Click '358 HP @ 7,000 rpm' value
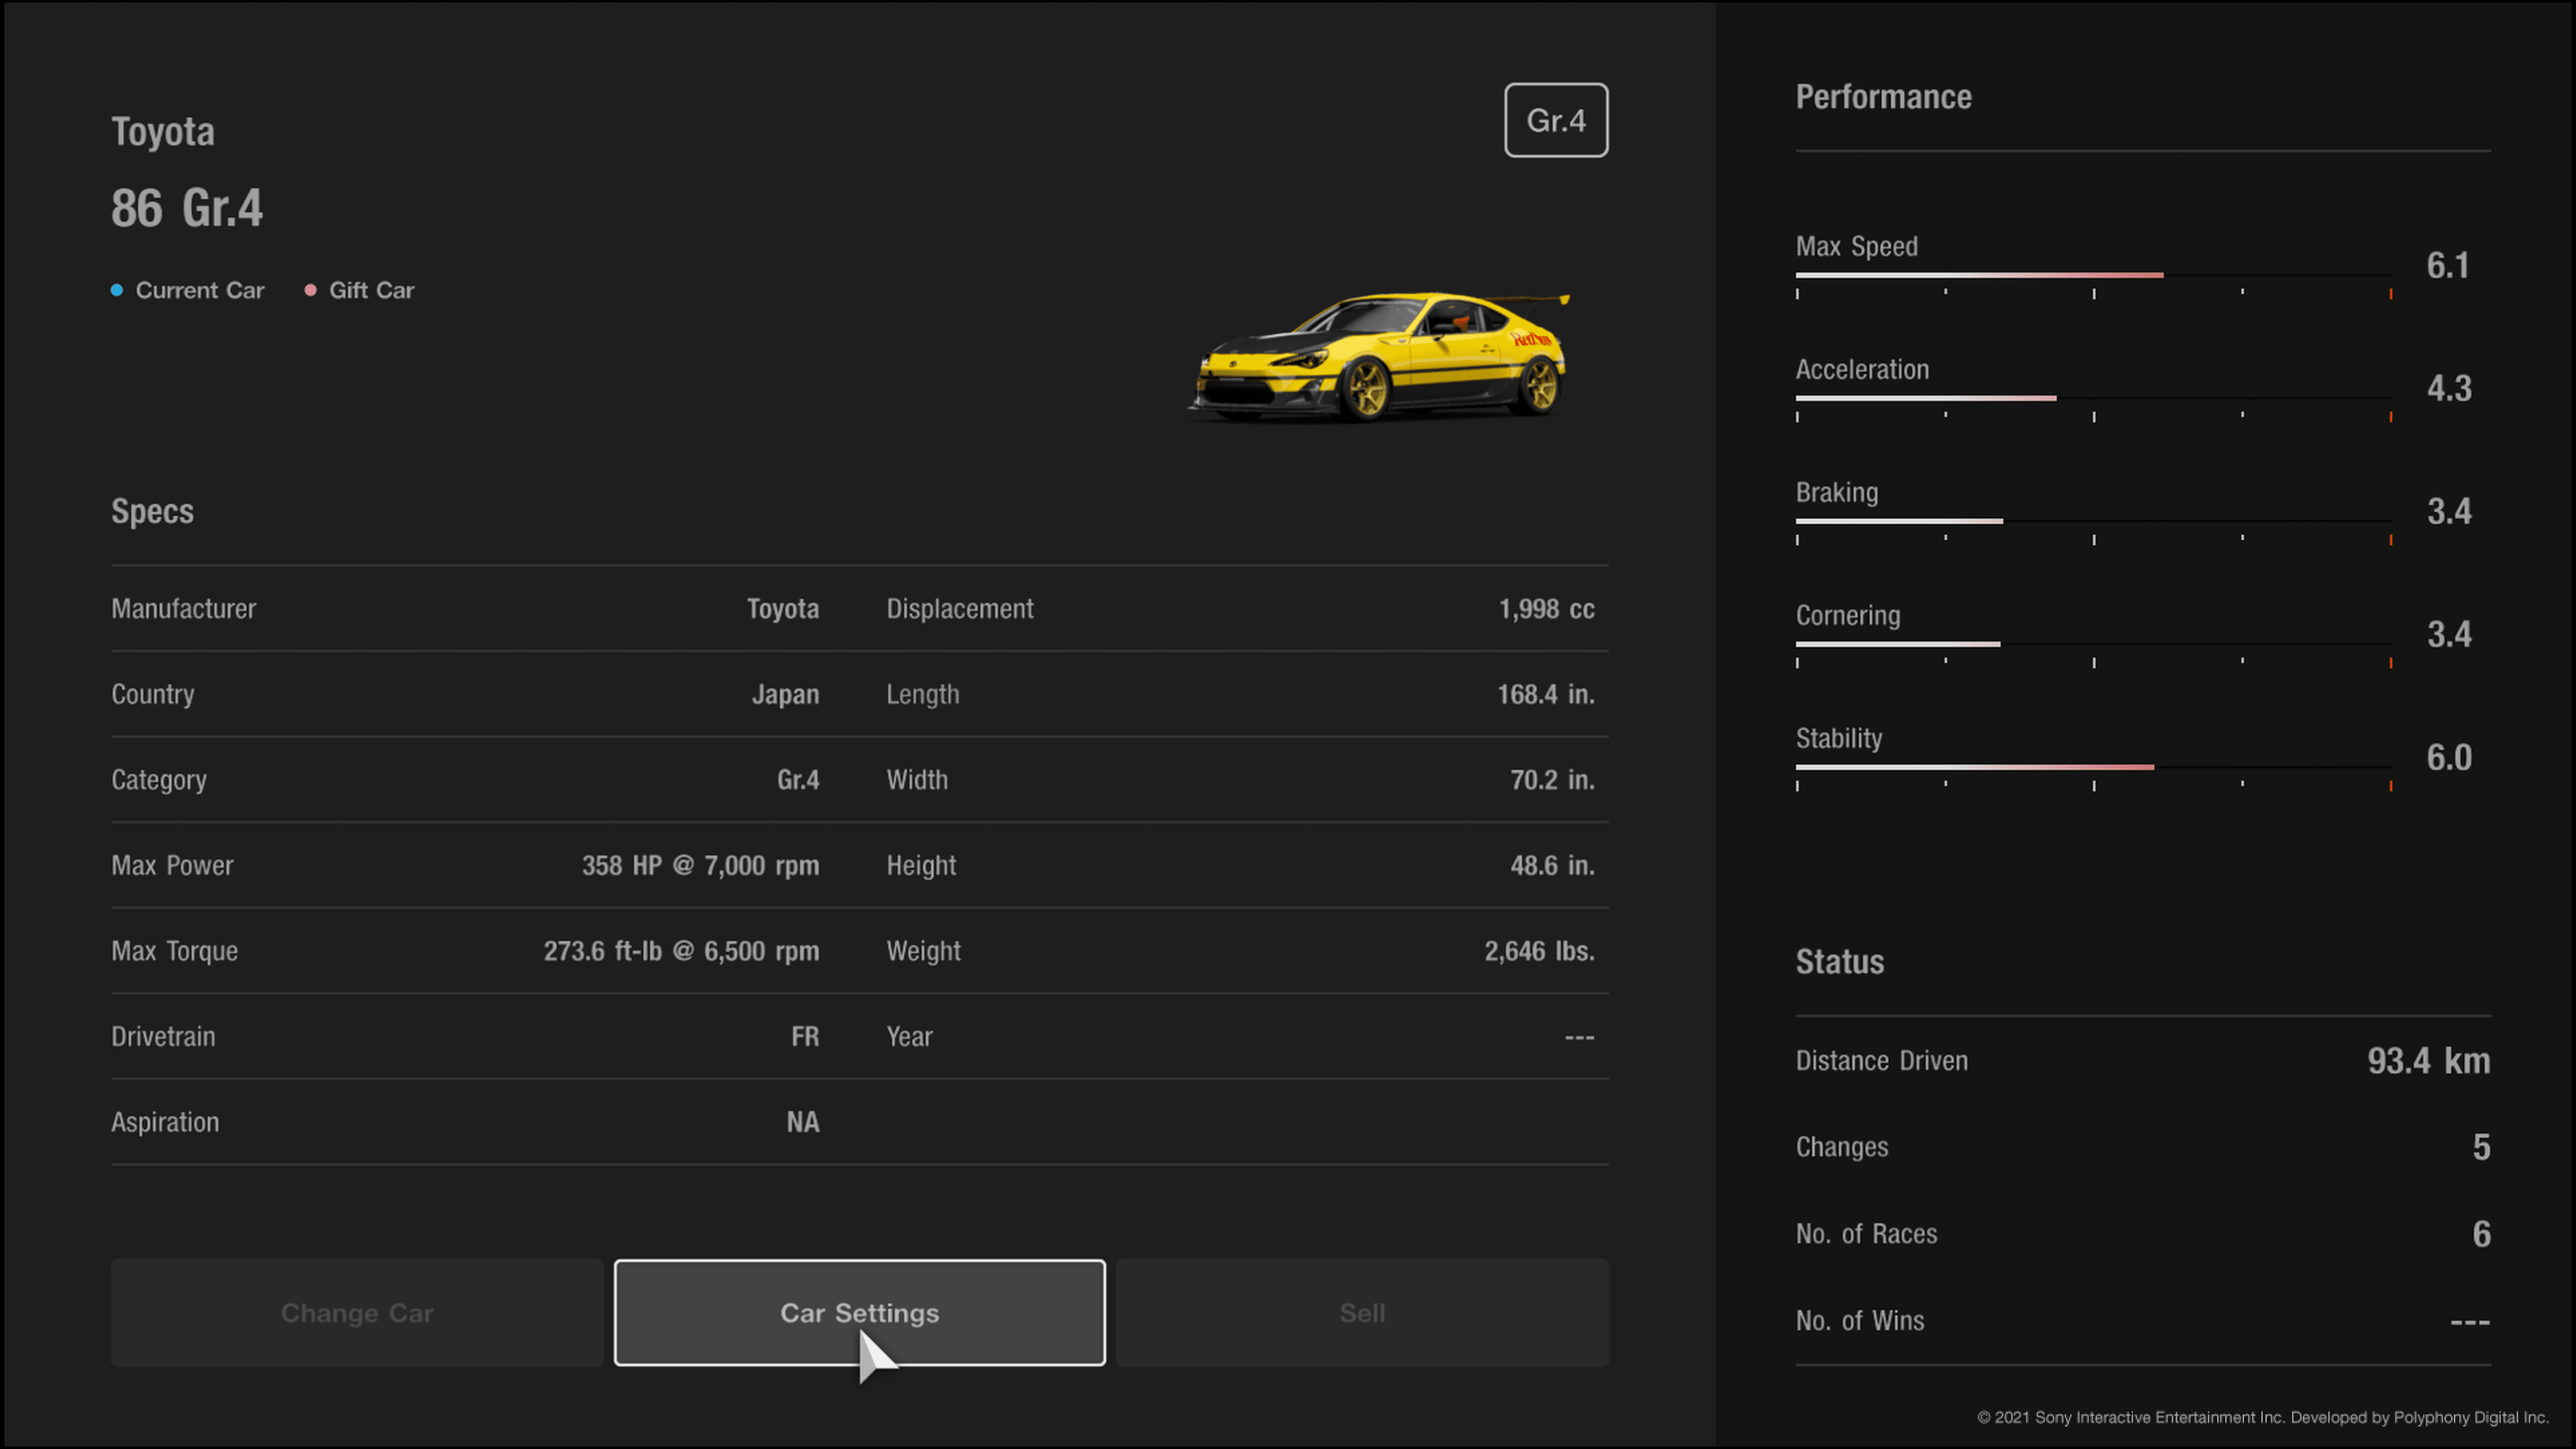 [700, 865]
